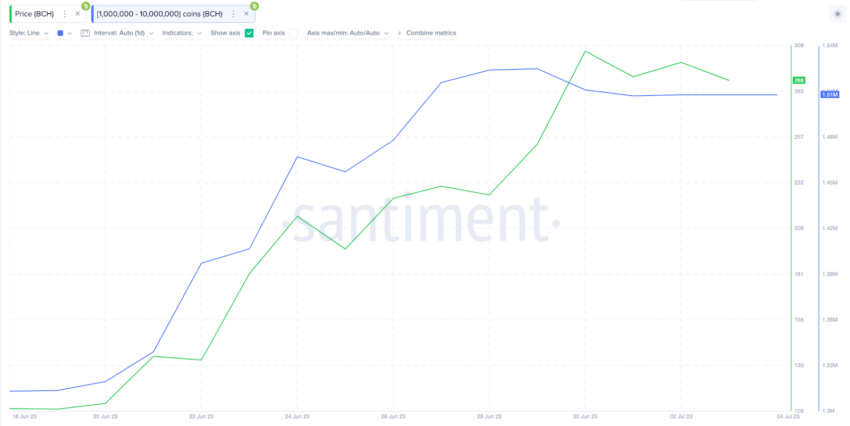Open the Price (BCH) metric options menu
The image size is (850, 426).
pos(65,14)
